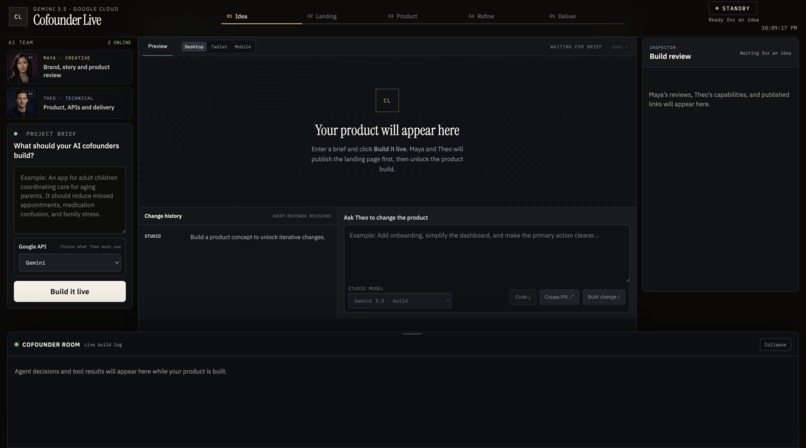
Task: Switch preview to Tablet view
Action: (219, 47)
